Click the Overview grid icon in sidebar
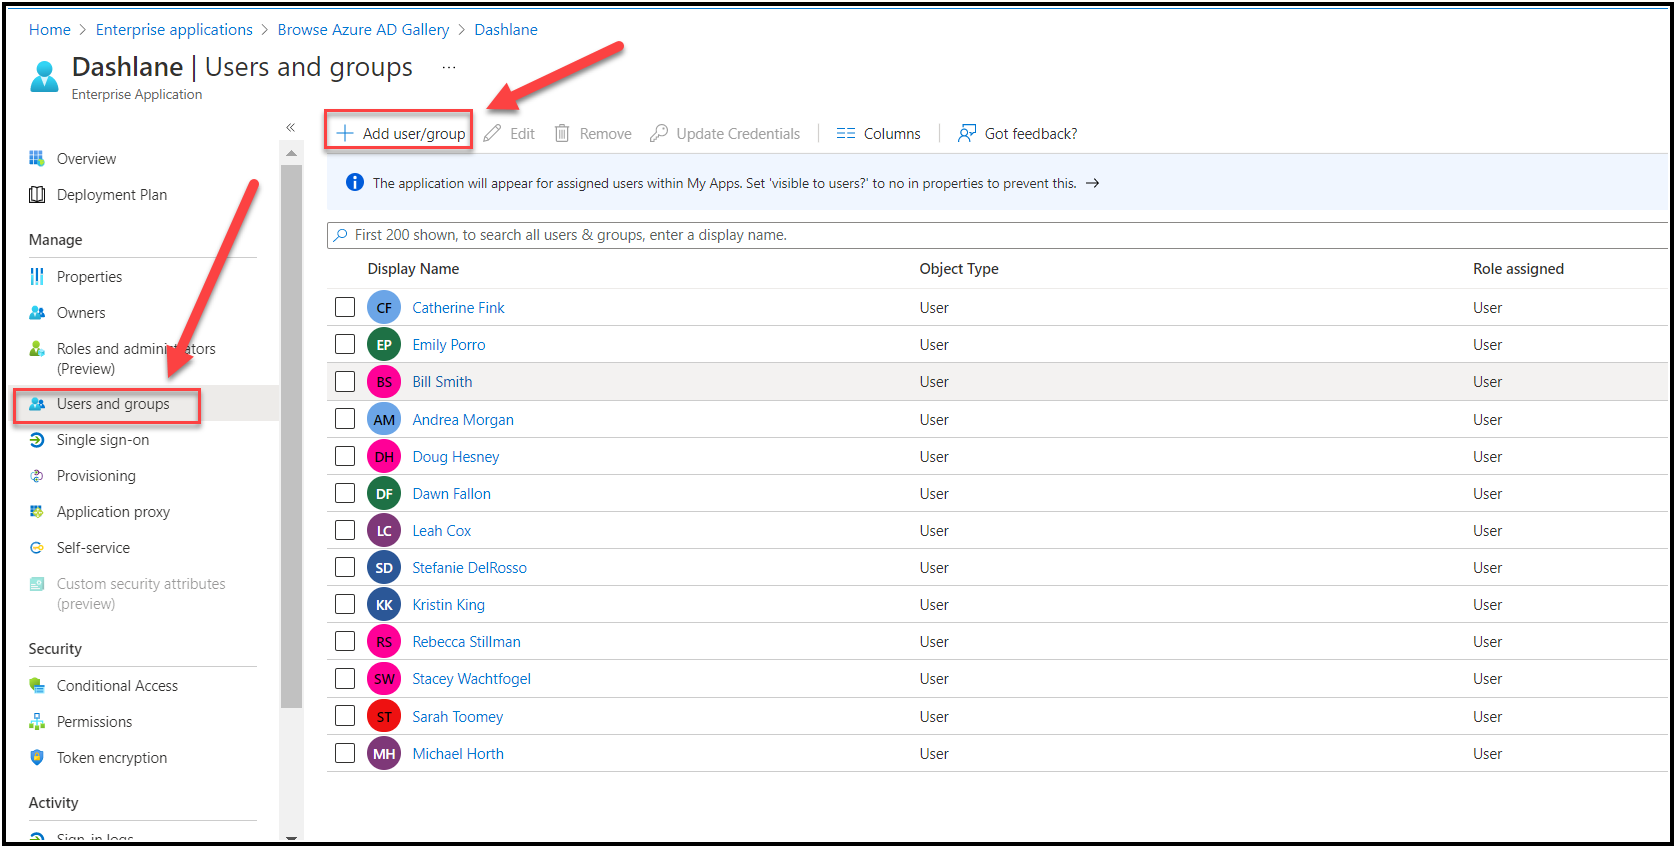This screenshot has width=1676, height=848. pos(37,158)
